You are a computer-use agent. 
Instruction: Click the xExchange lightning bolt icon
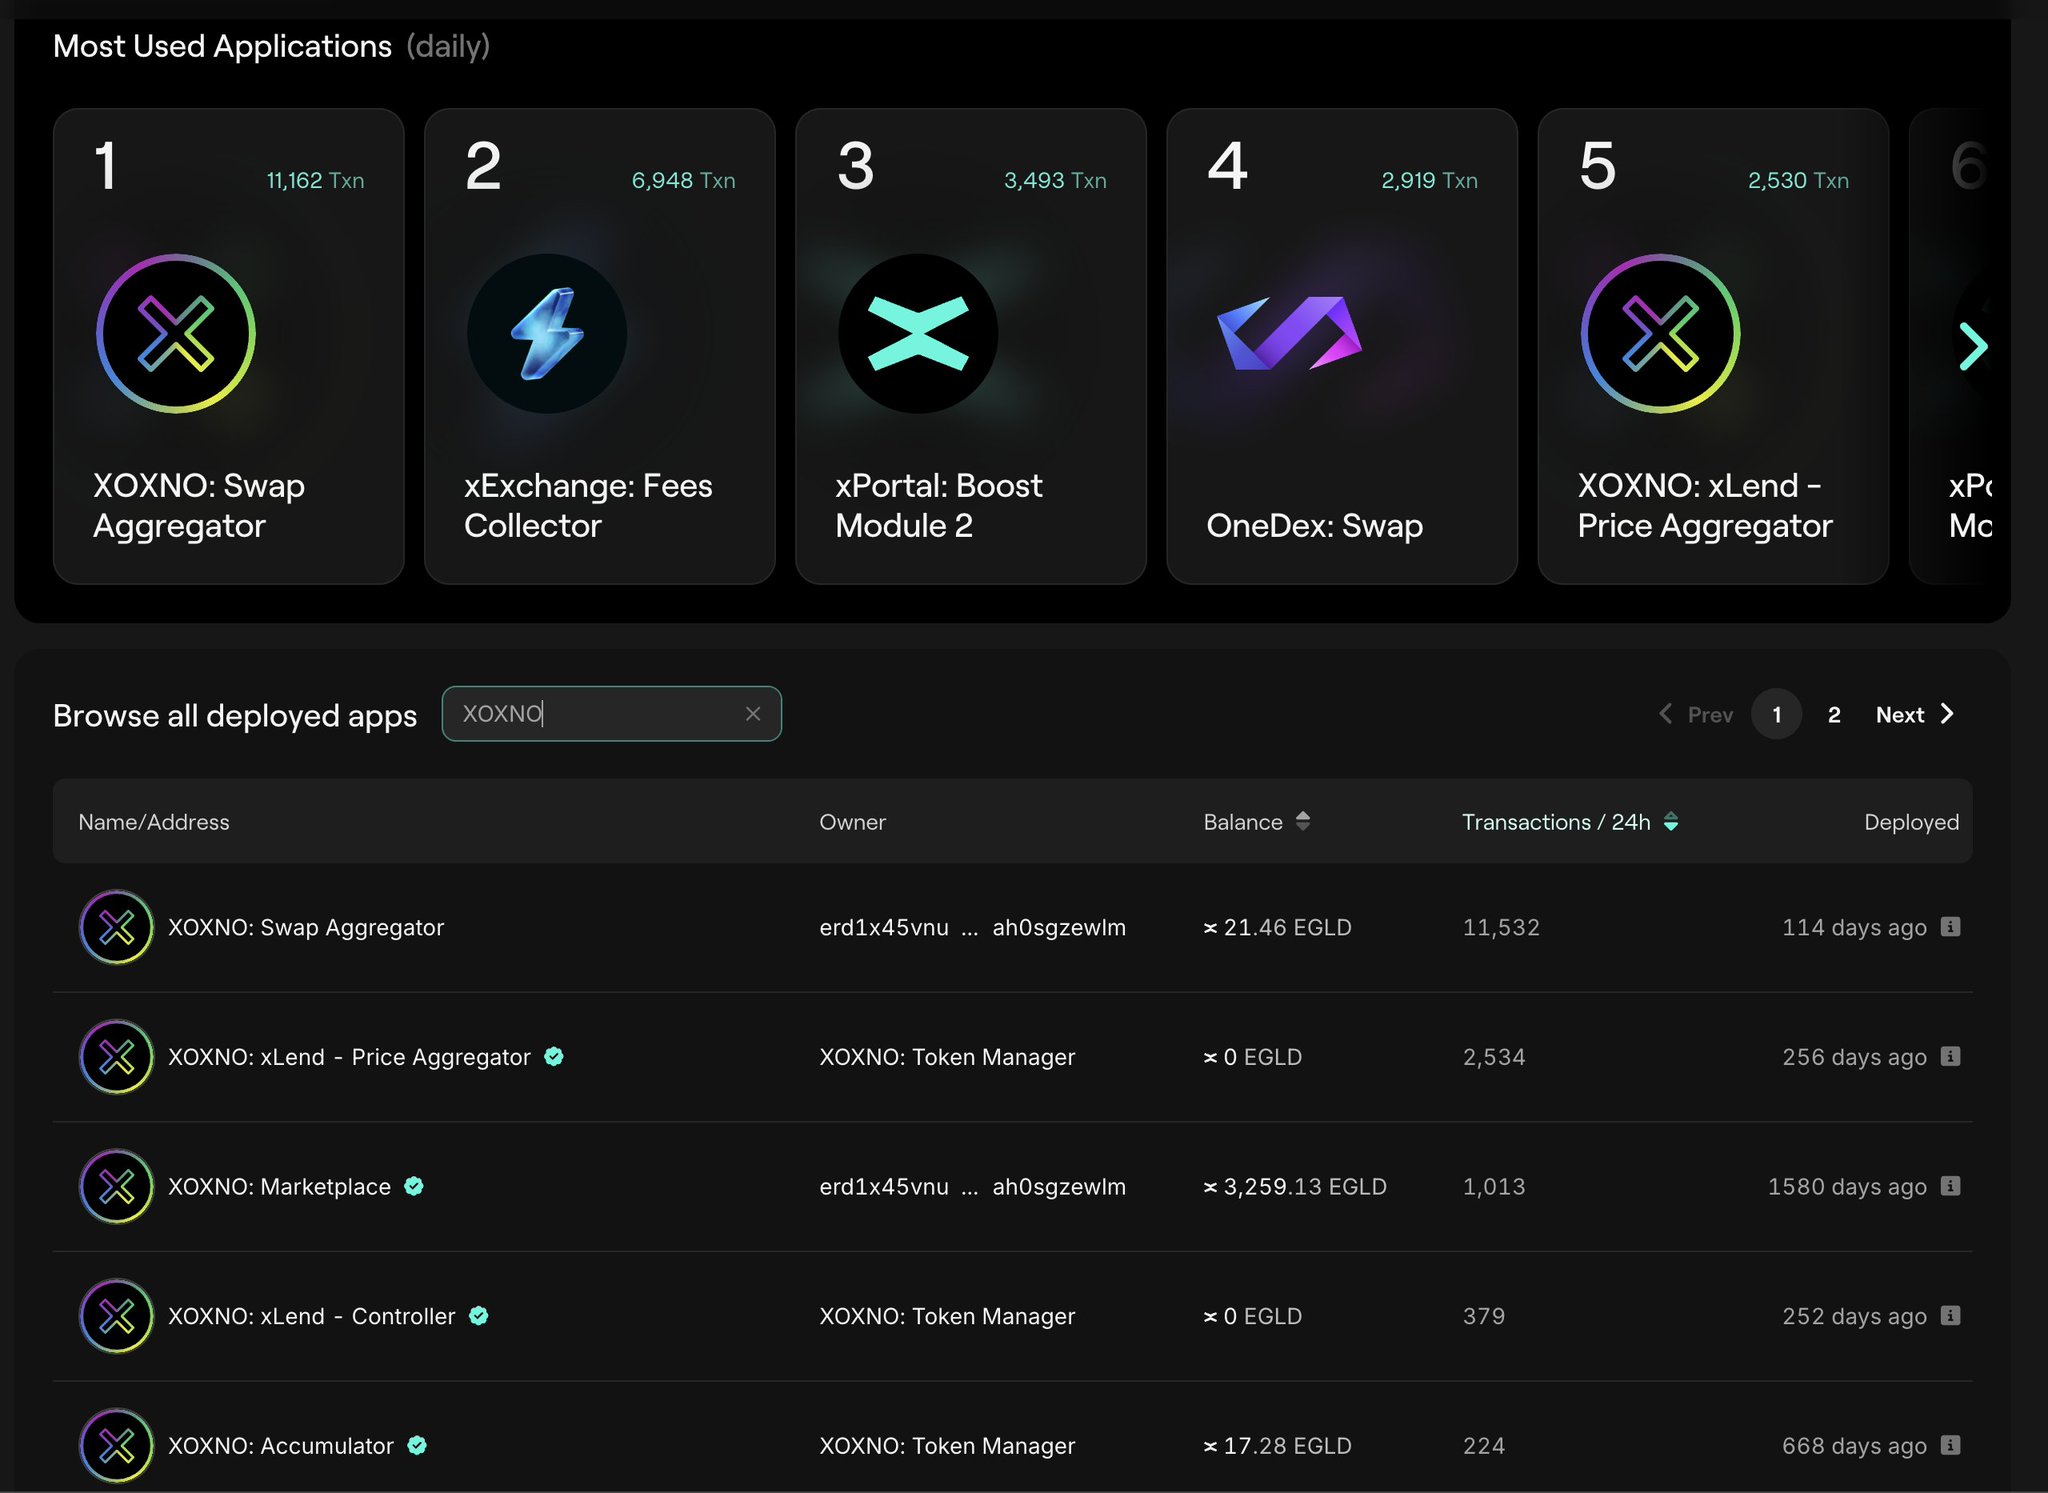coord(547,333)
